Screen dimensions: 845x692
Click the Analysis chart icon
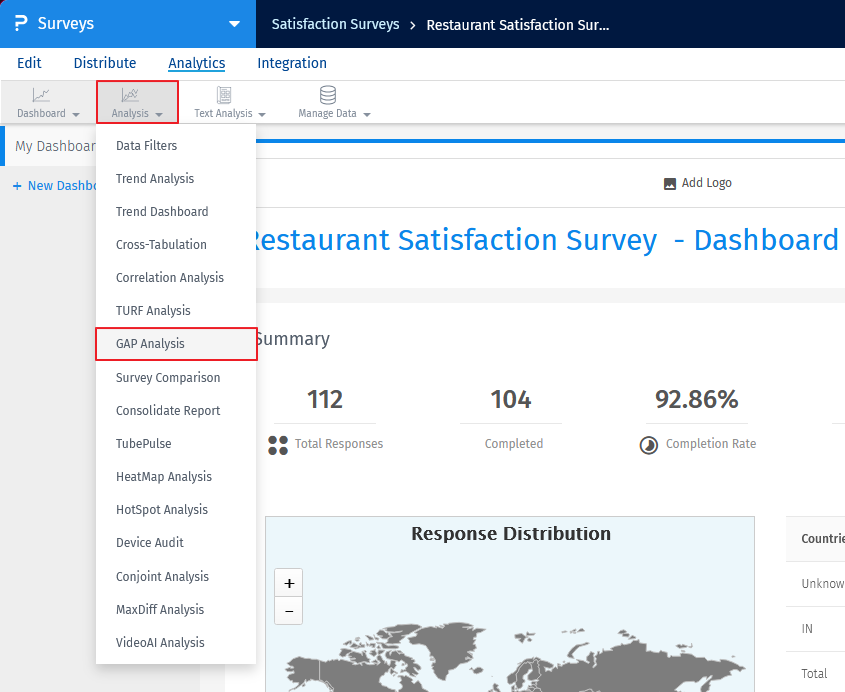(130, 95)
